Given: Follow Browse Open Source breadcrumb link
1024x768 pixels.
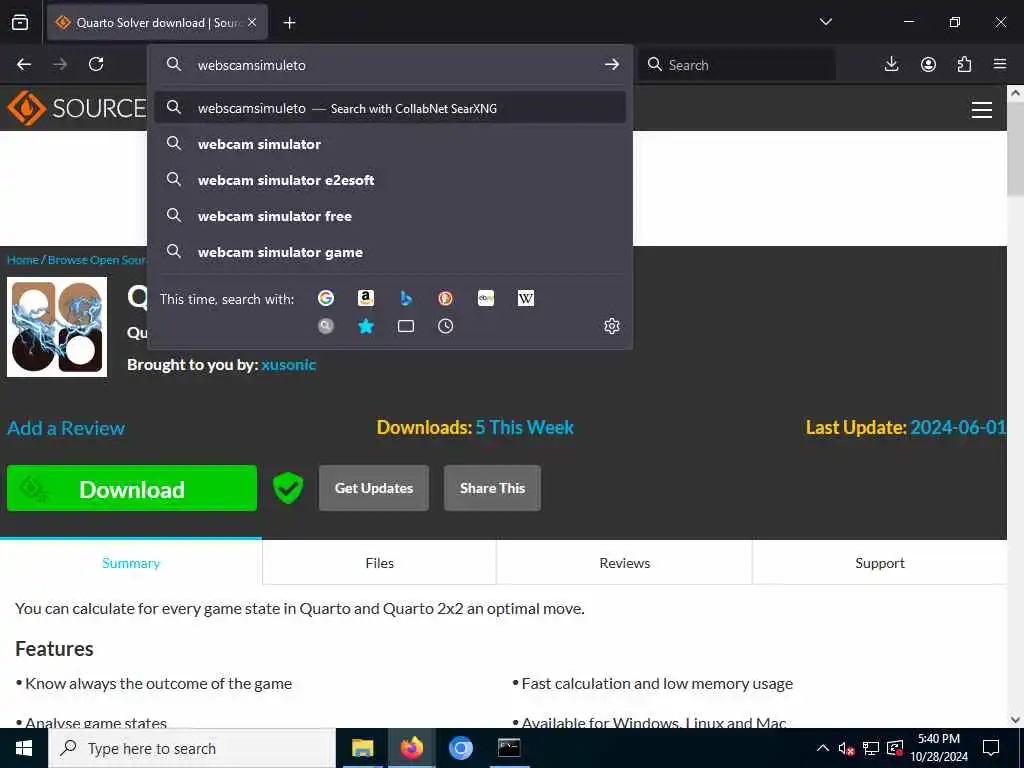Looking at the screenshot, I should pyautogui.click(x=97, y=260).
